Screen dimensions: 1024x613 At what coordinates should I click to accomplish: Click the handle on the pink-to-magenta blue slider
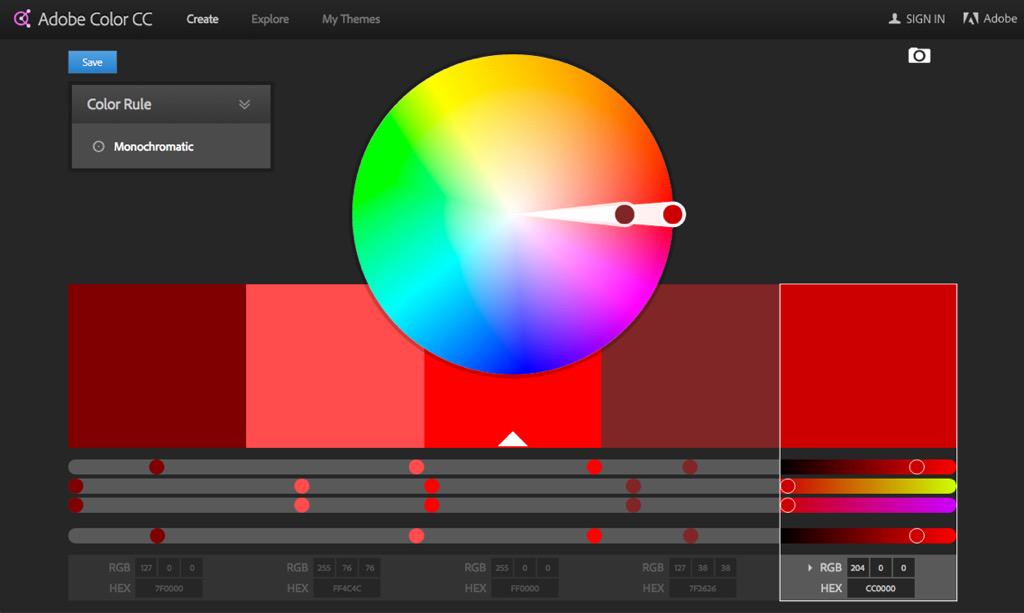[788, 505]
